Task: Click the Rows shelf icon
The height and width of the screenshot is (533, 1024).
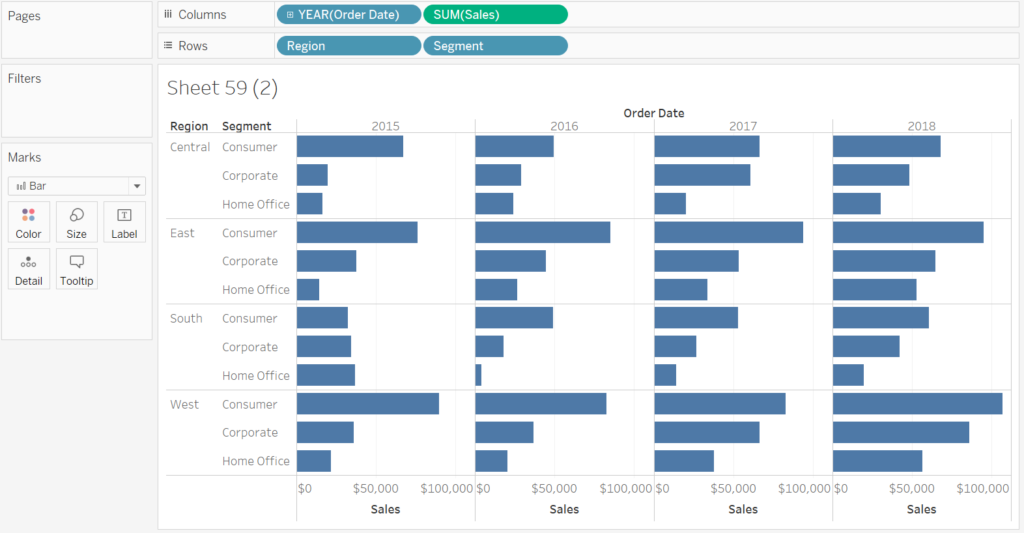Action: click(168, 46)
